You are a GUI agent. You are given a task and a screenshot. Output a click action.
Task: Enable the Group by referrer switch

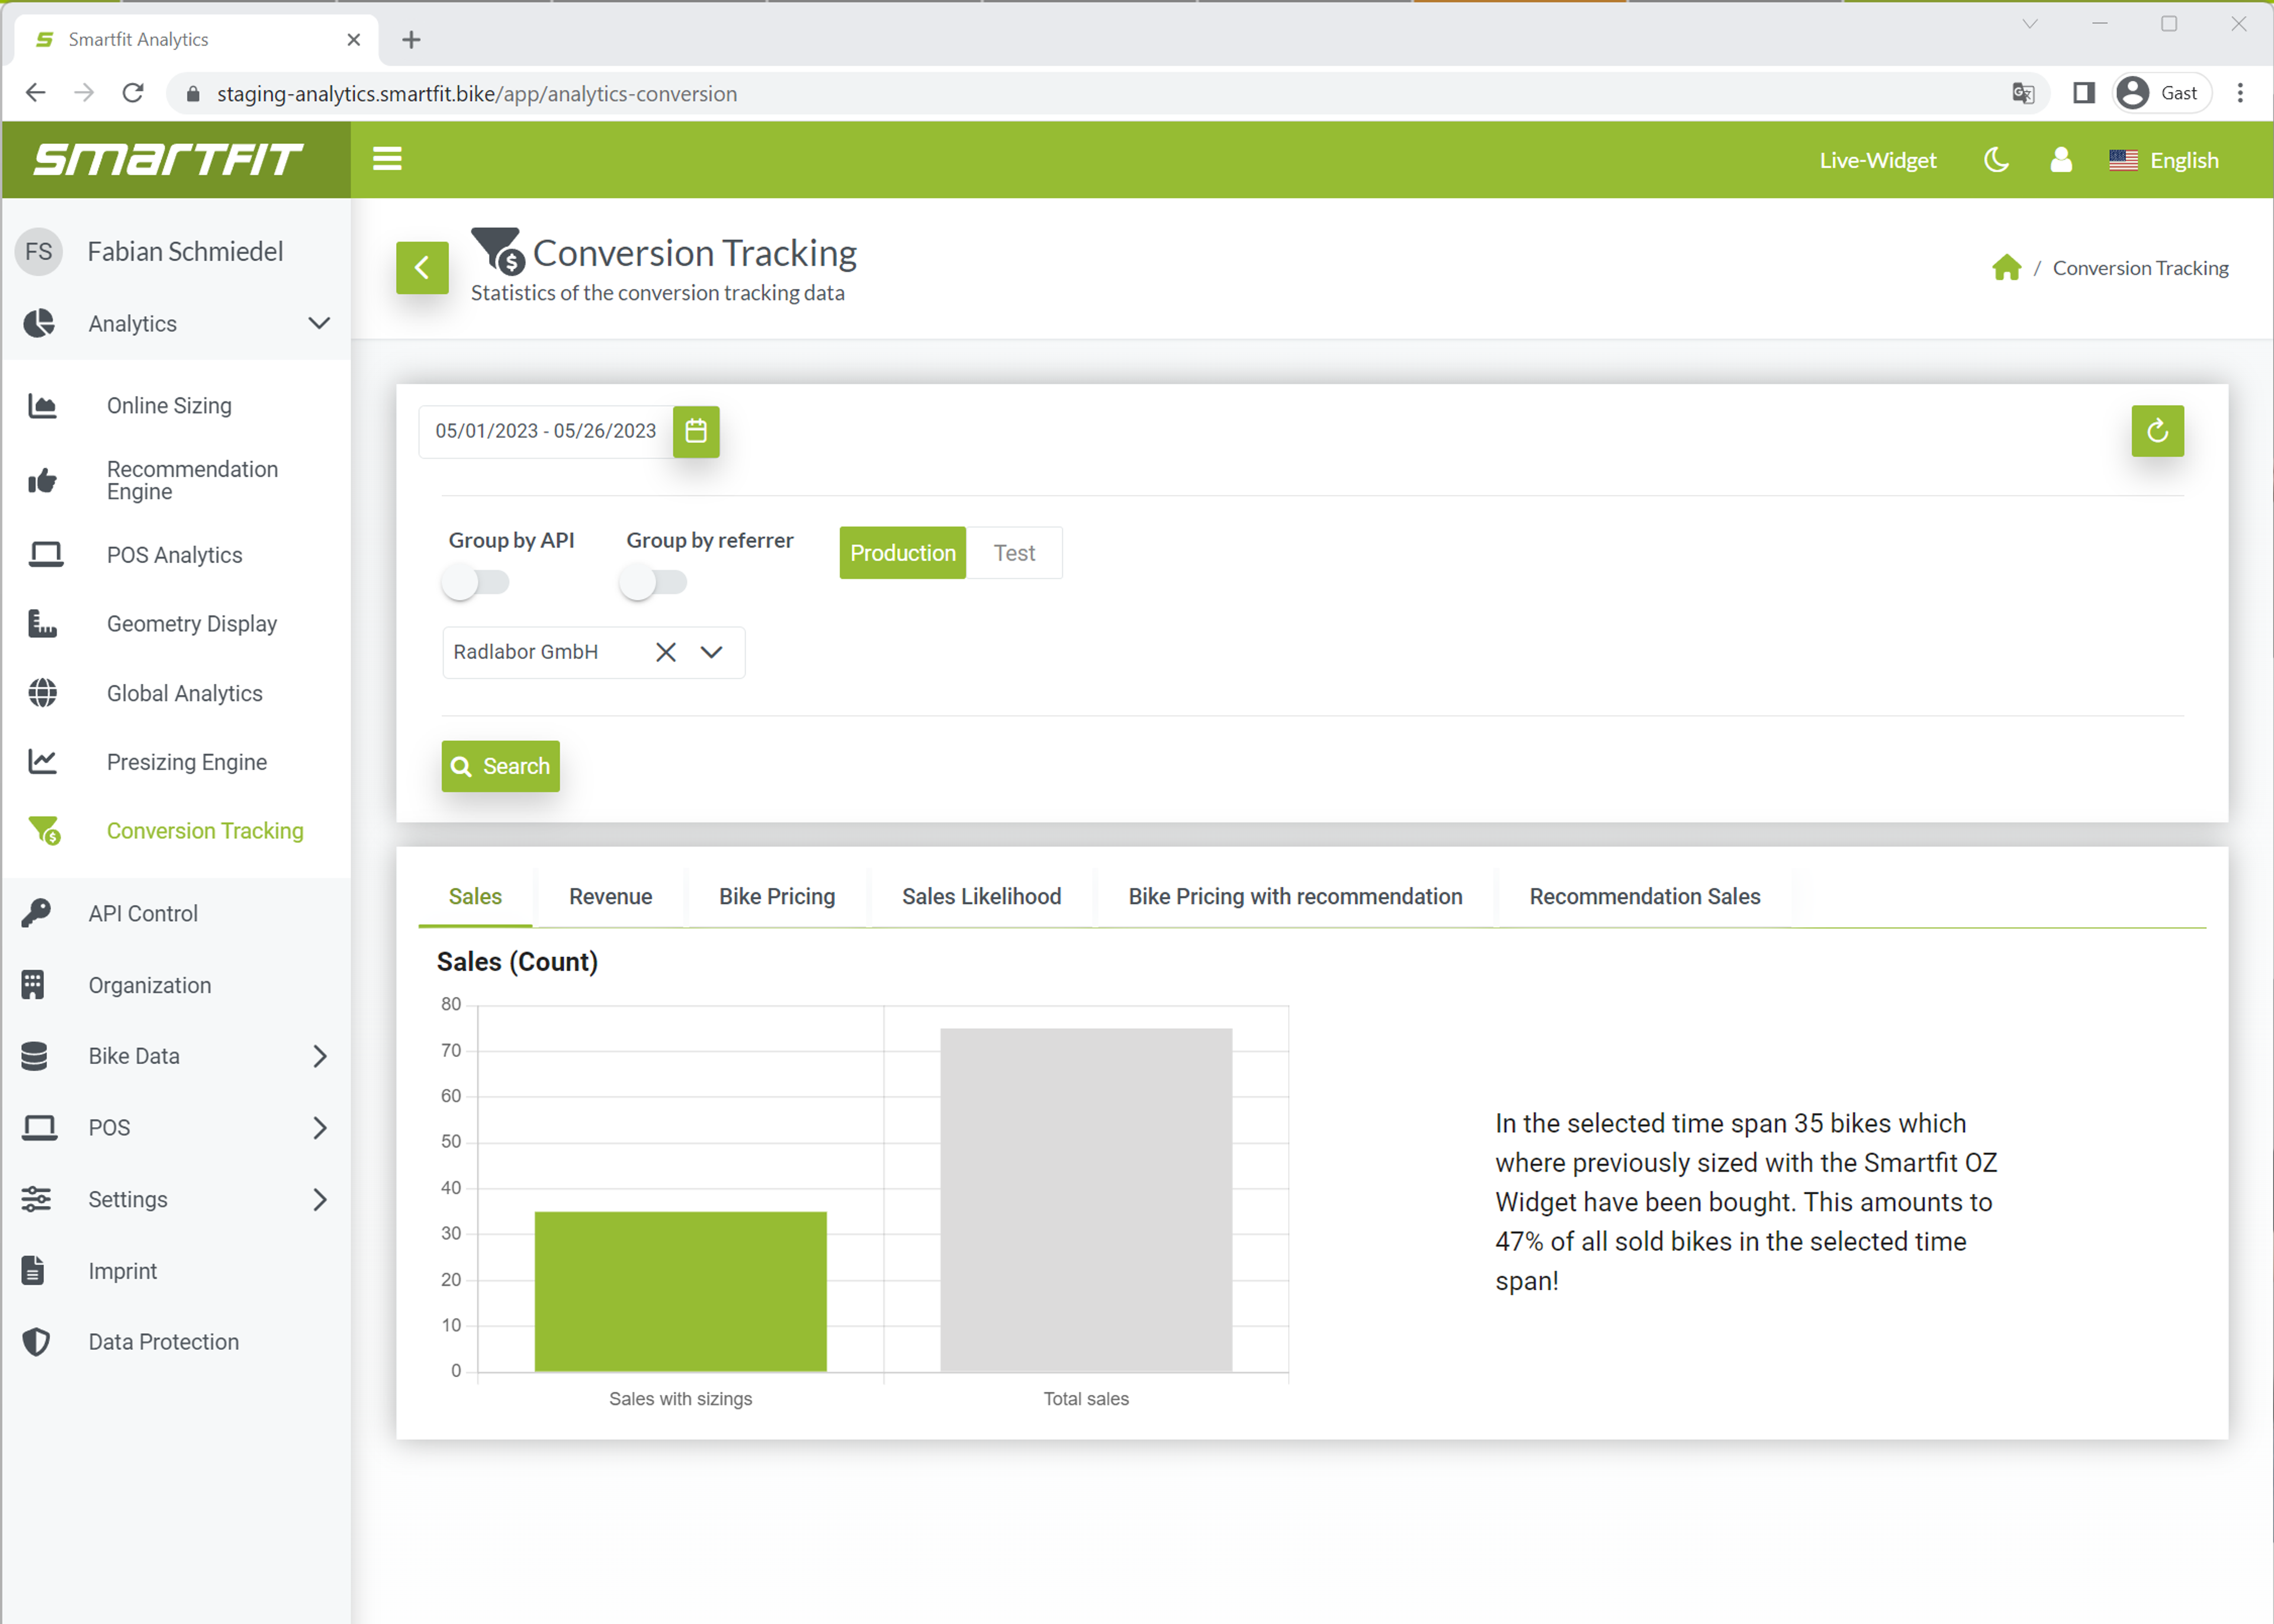coord(653,582)
